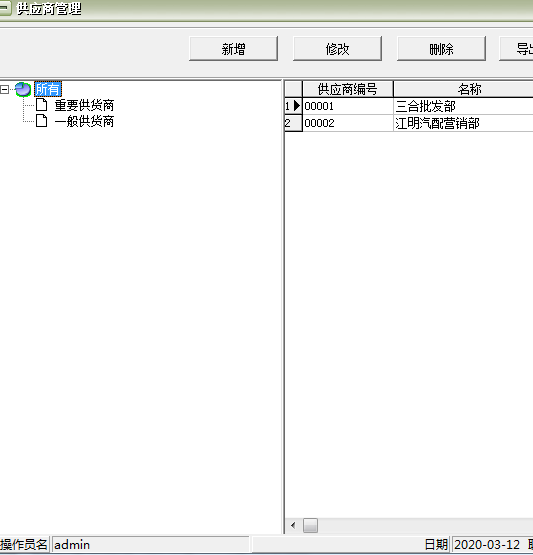Click the admin operator name field
This screenshot has height=555, width=533.
click(x=151, y=544)
